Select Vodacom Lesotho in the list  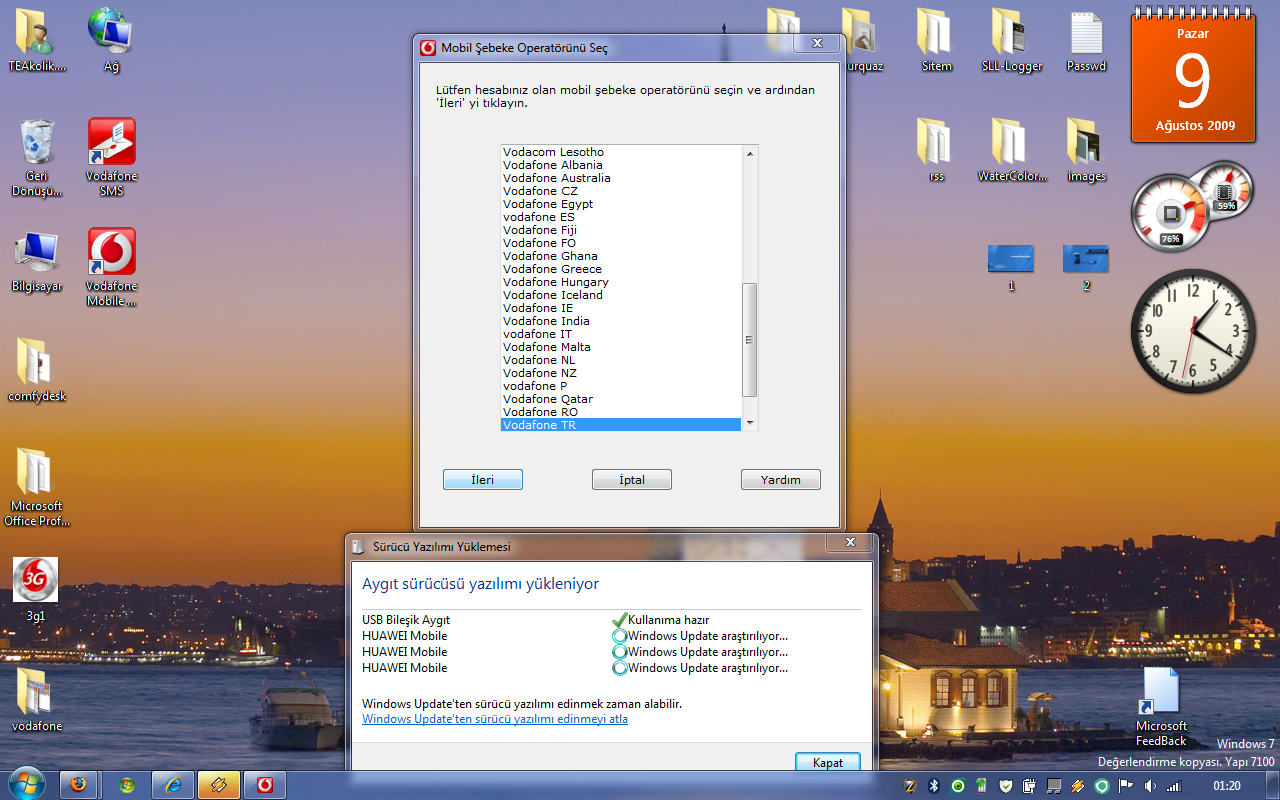621,152
